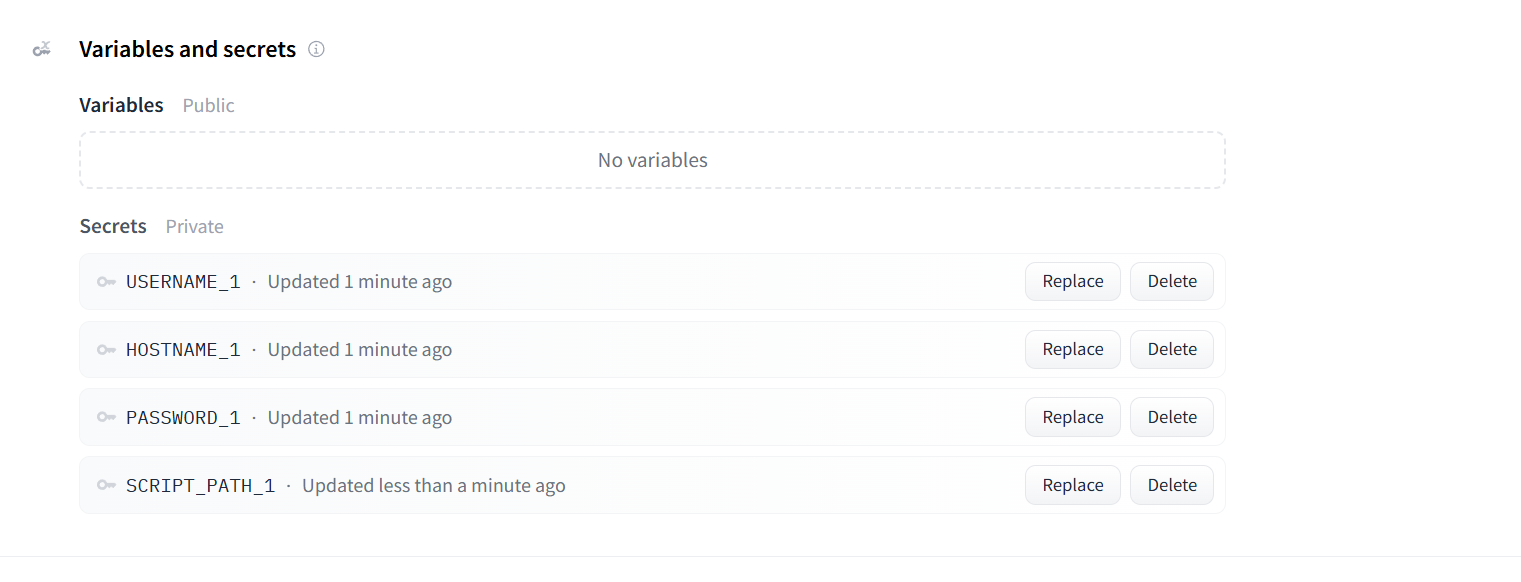Image resolution: width=1521 pixels, height=582 pixels.
Task: Click the Secrets Private label
Action: [152, 226]
